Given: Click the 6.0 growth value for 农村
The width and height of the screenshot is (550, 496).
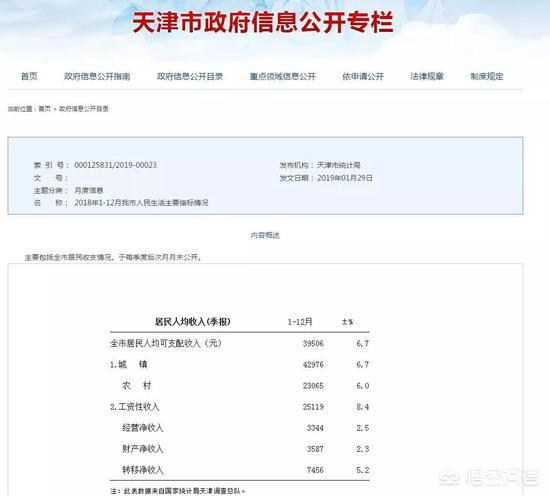Looking at the screenshot, I should coord(363,386).
